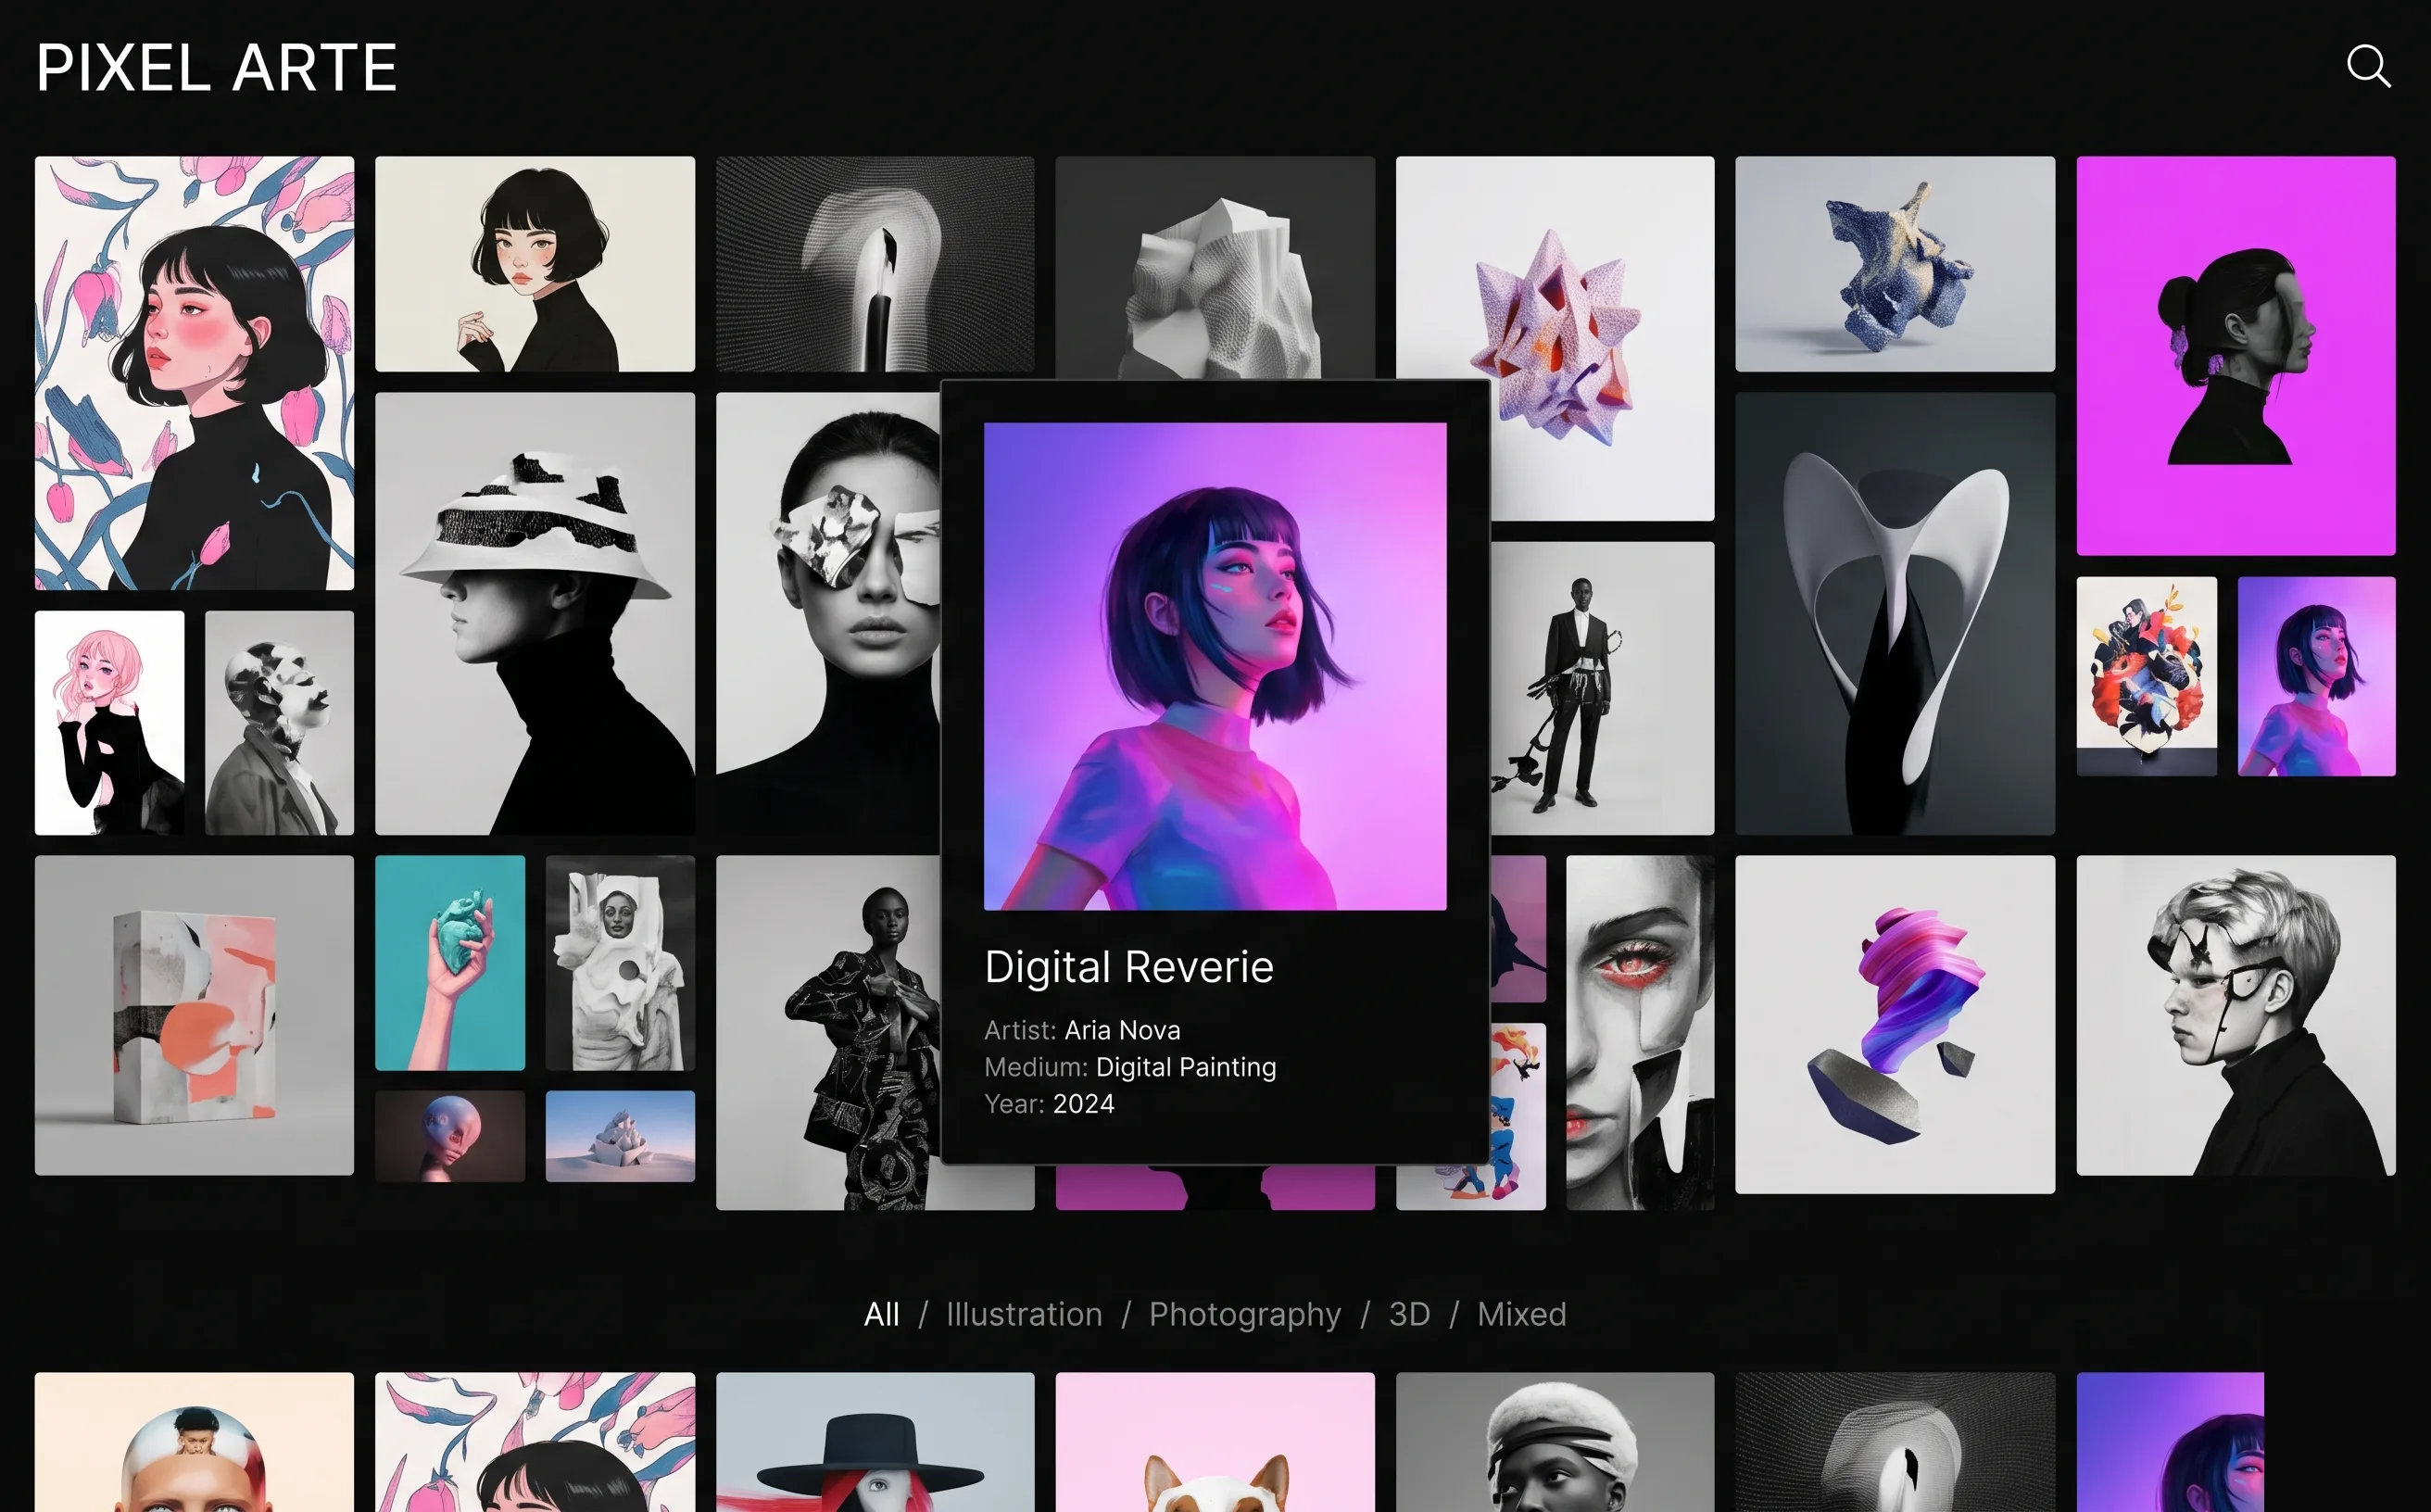Open the white curved sculpture on dark gray
Screen dimensions: 2431x1512
click(1895, 614)
